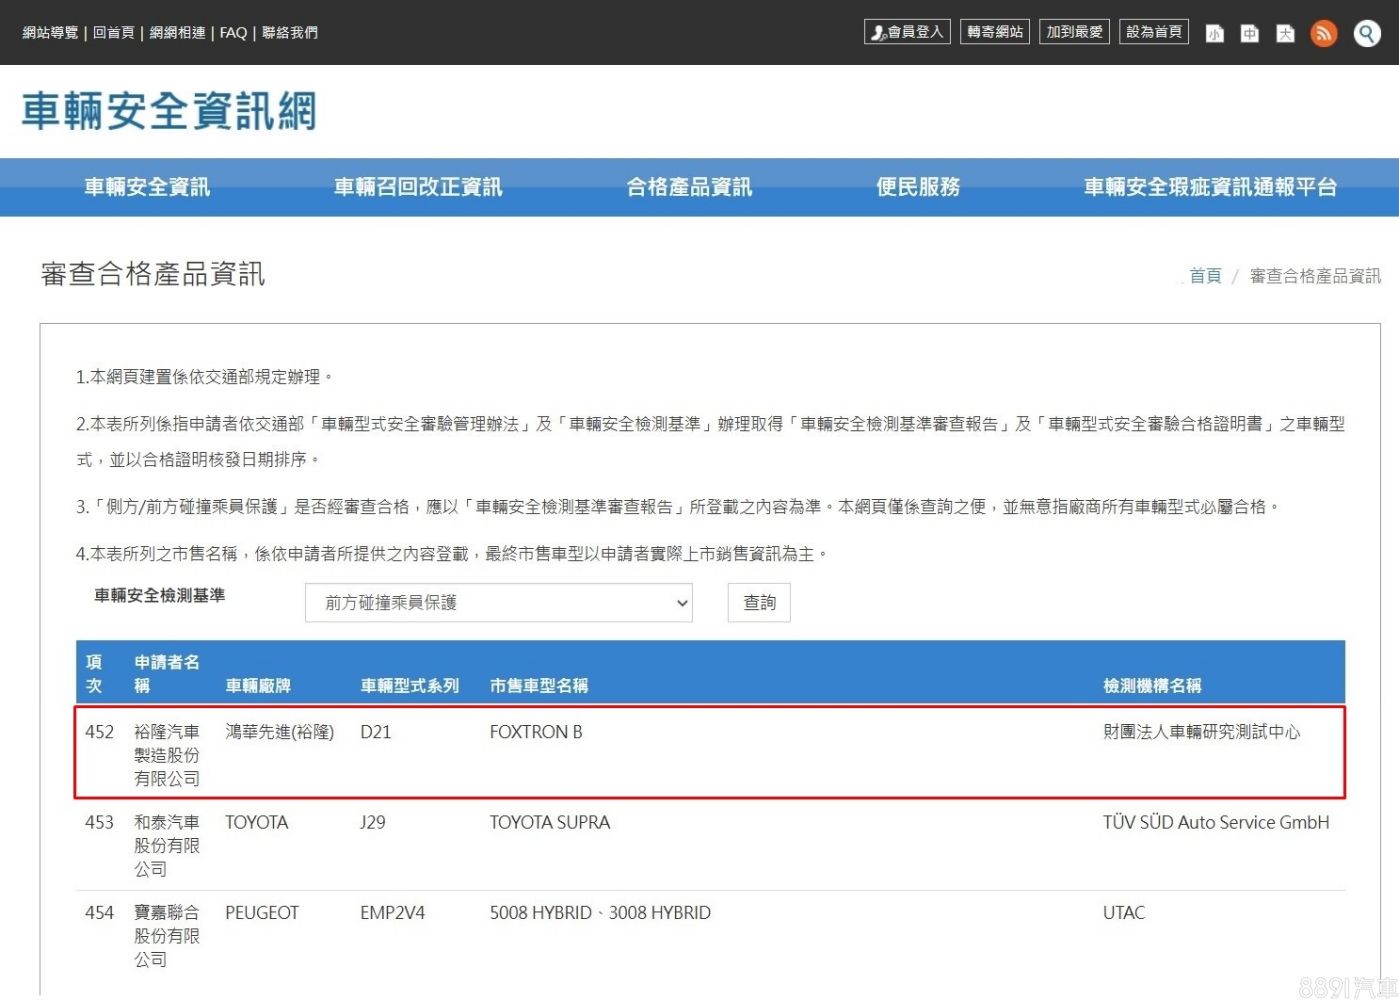Select the D21 series cell
This screenshot has width=1399, height=1000.
pos(376,732)
